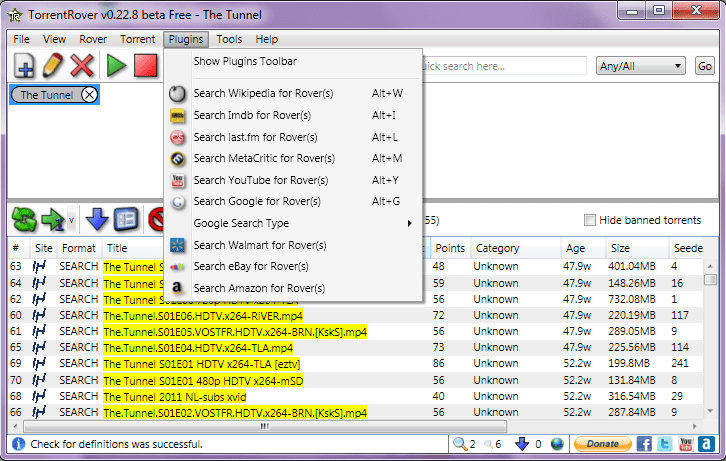Click status bar download arrow icon
Image resolution: width=726 pixels, height=461 pixels.
point(522,444)
